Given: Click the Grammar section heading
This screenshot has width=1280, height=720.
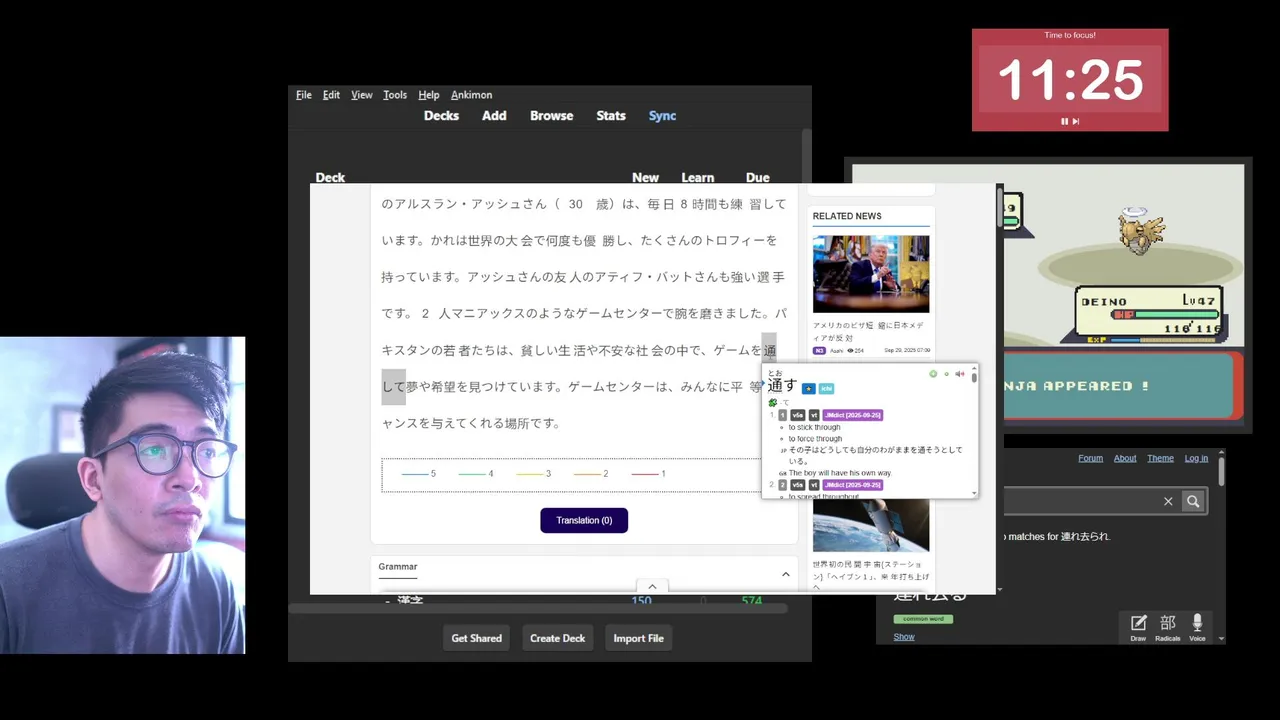Looking at the screenshot, I should 398,567.
